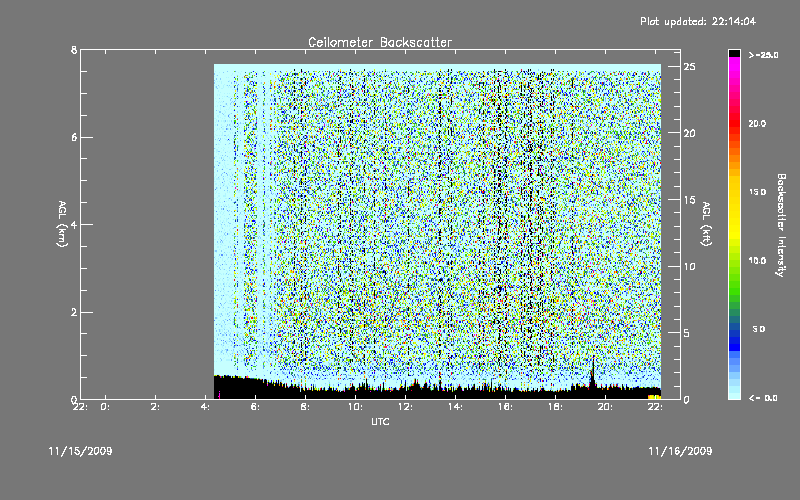800x500 pixels.
Task: Select the "AGL (kft)" right axis label
Action: click(x=706, y=224)
